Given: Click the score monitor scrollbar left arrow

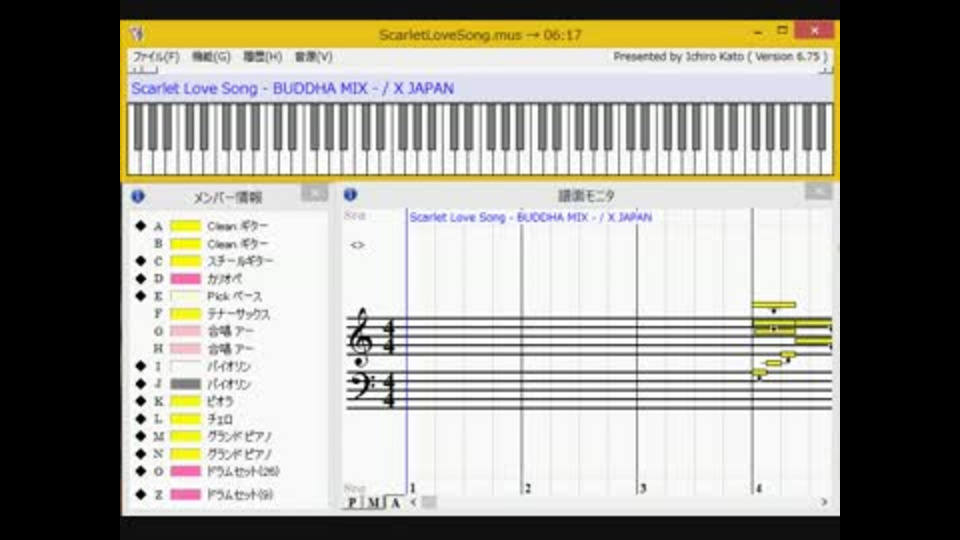Looking at the screenshot, I should (x=414, y=502).
